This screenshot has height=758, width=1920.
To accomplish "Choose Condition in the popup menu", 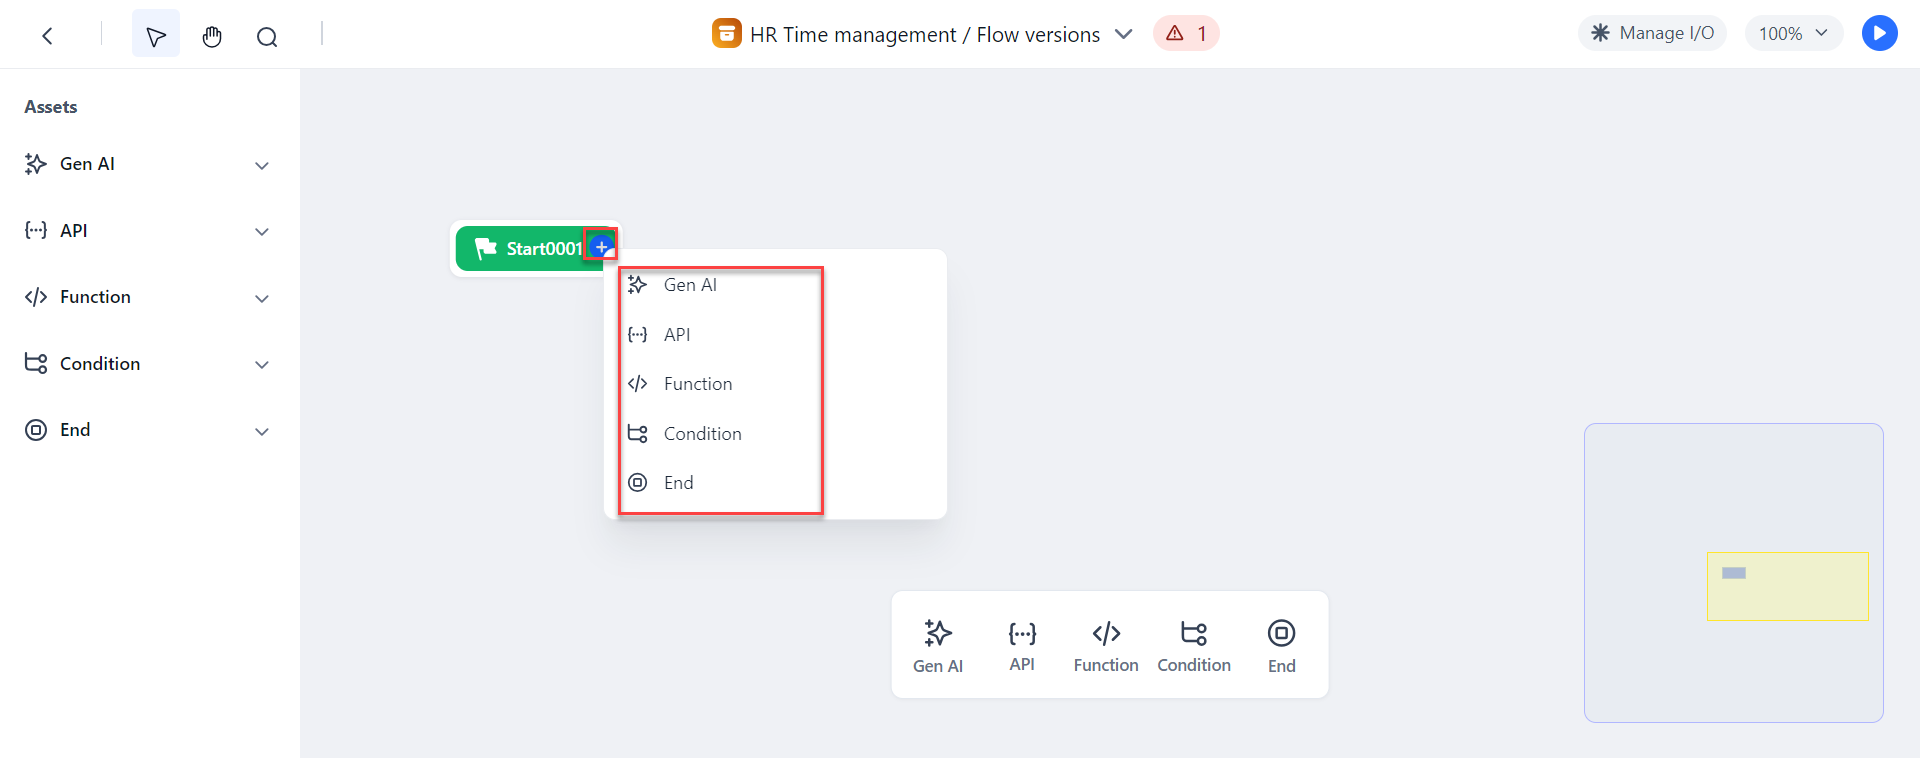I will [720, 434].
